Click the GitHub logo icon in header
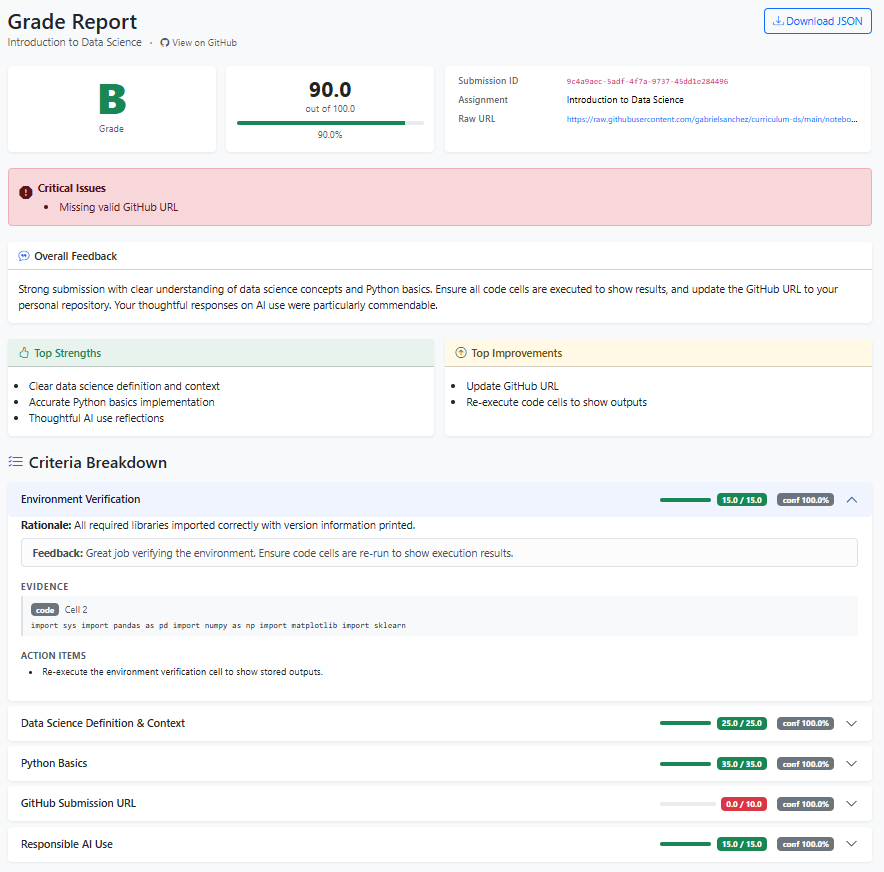 pyautogui.click(x=165, y=43)
